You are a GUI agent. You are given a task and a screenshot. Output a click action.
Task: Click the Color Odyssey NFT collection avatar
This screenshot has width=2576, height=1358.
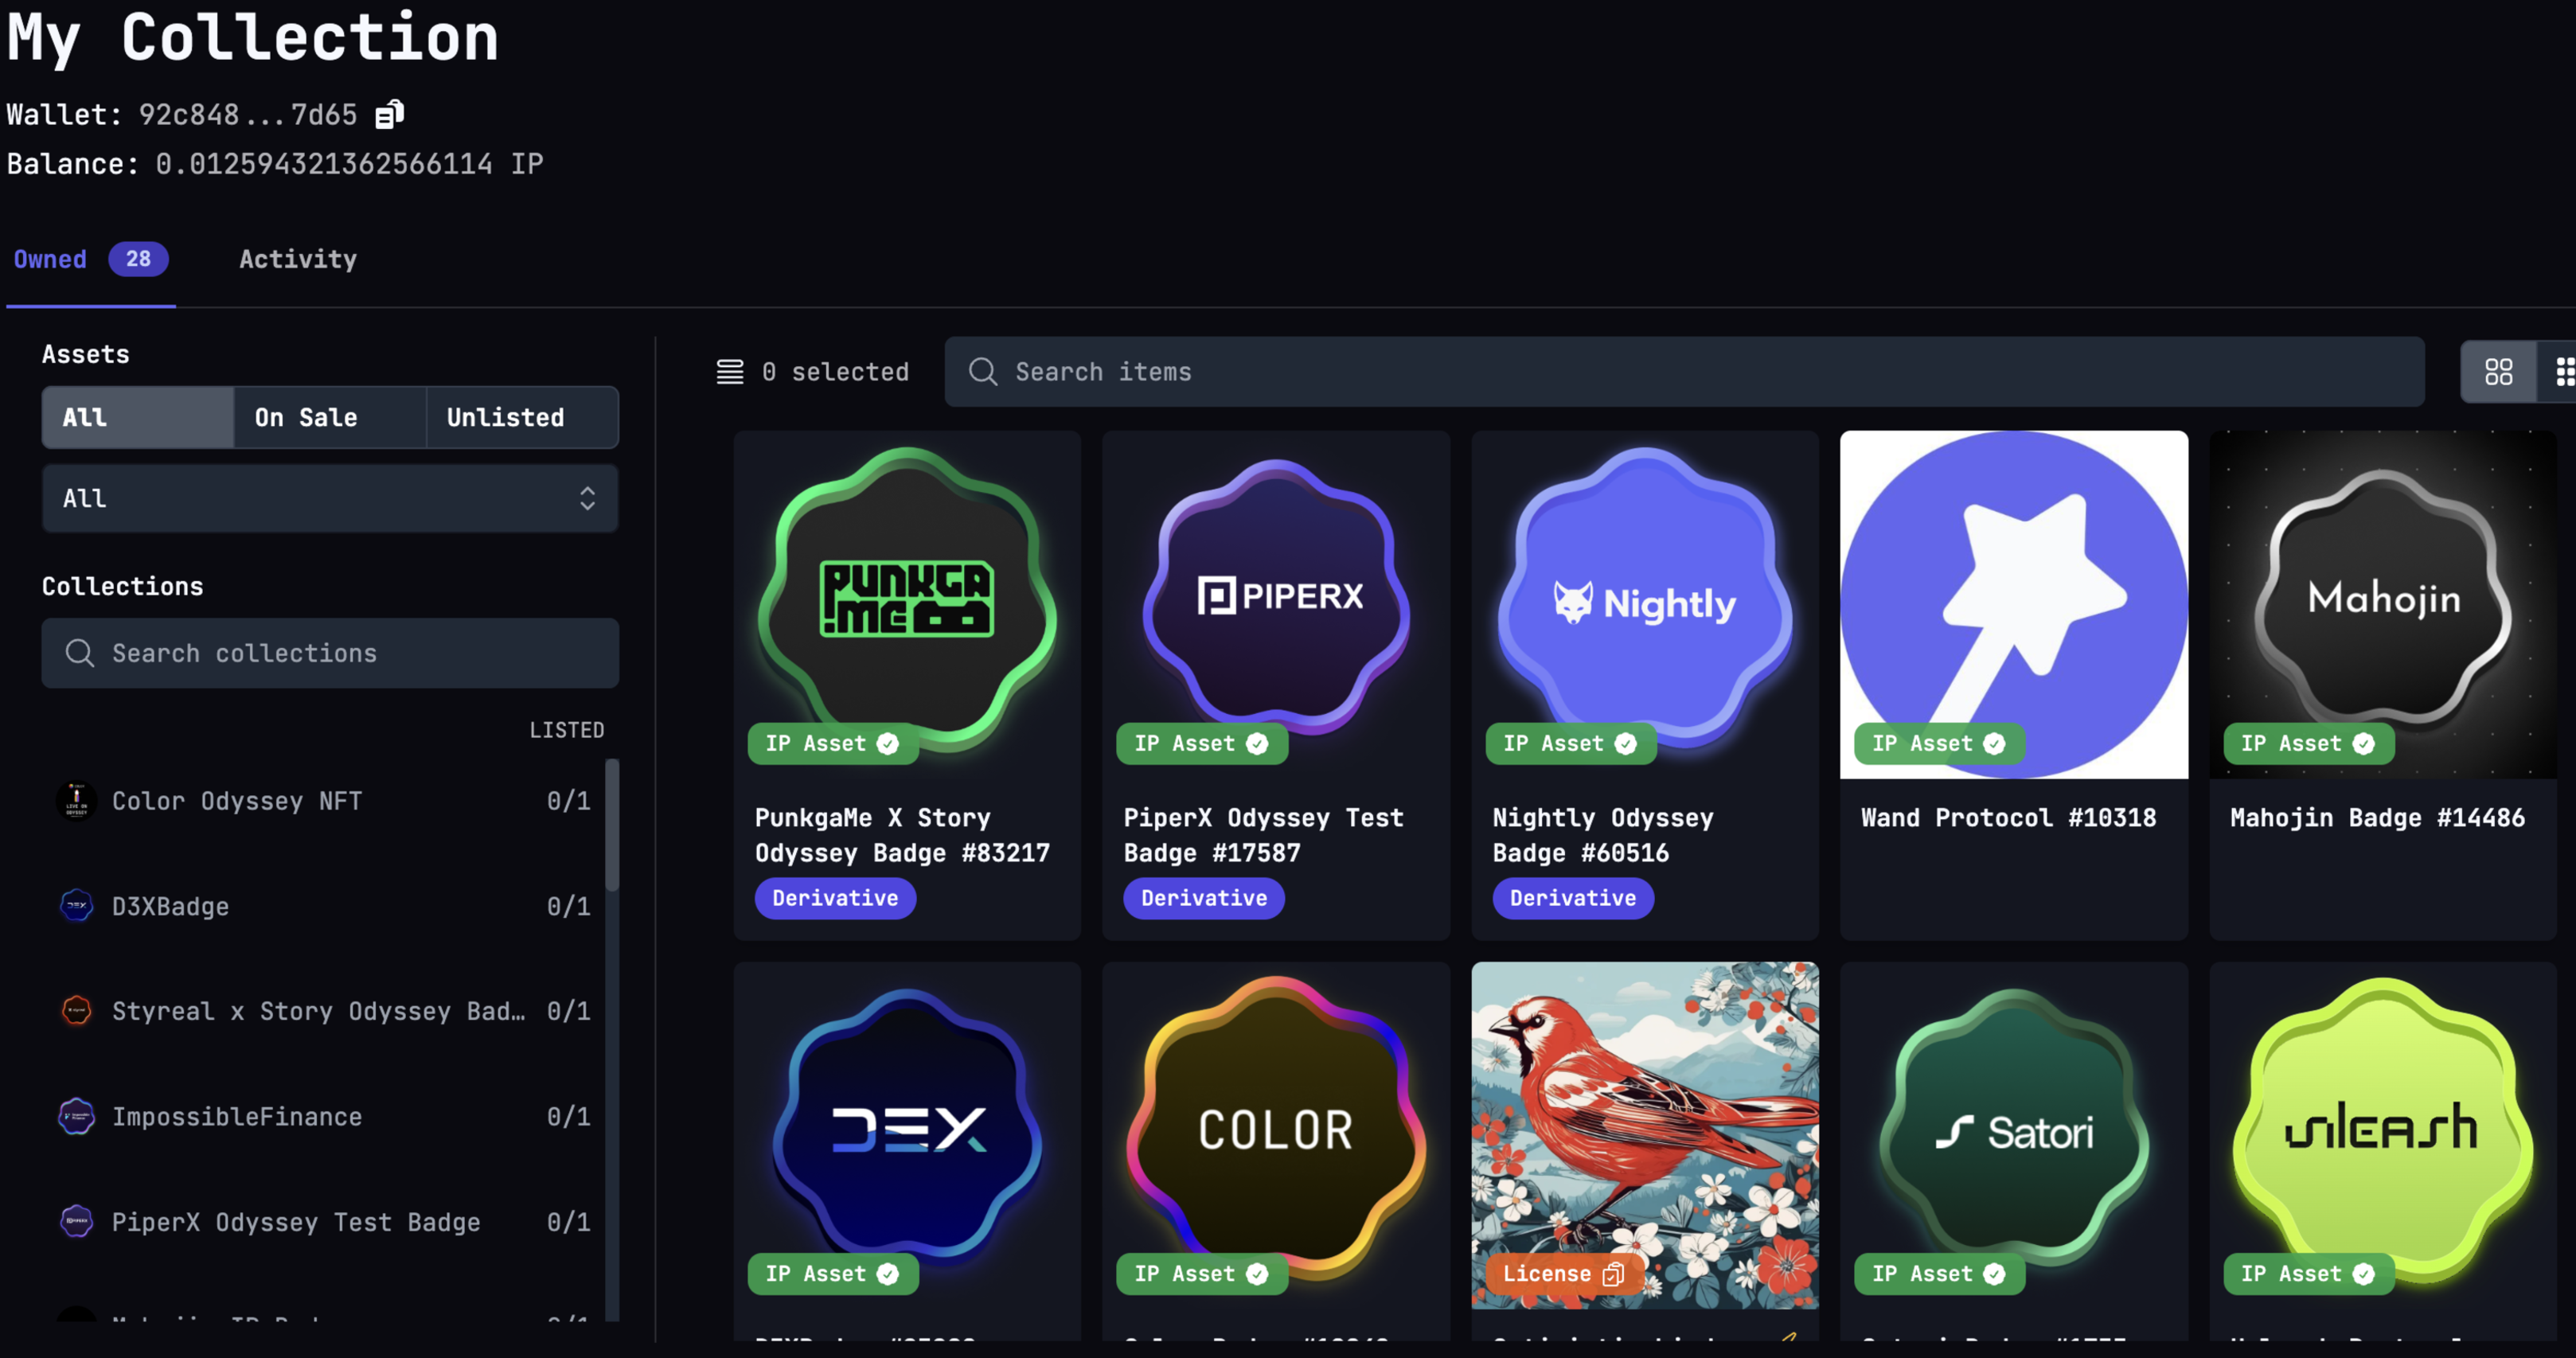pos(76,801)
